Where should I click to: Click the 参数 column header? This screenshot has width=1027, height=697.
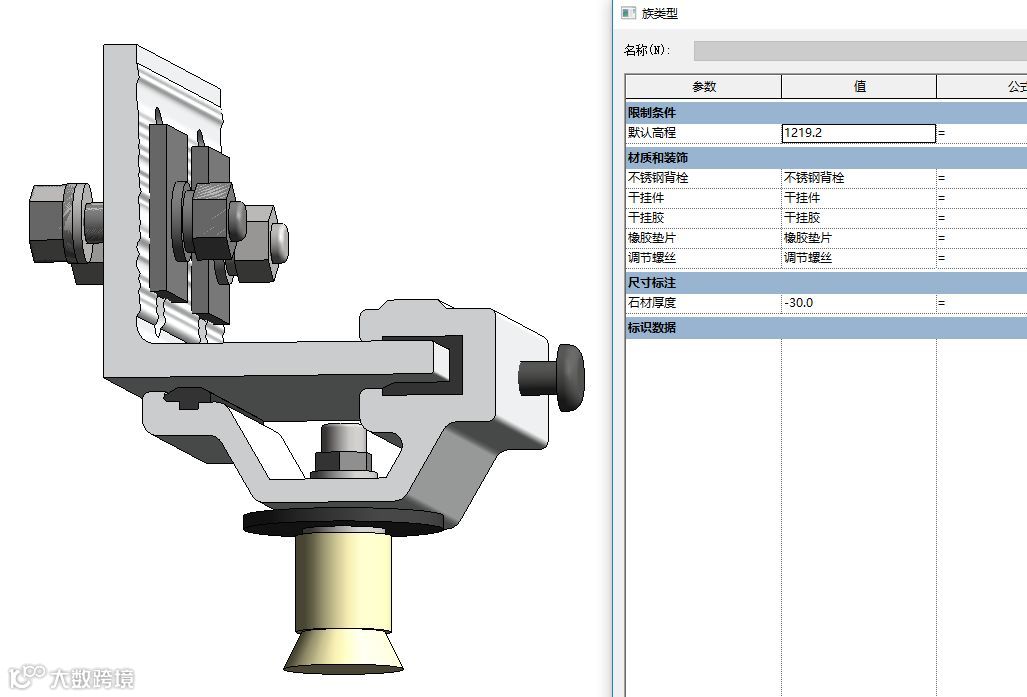(x=703, y=86)
